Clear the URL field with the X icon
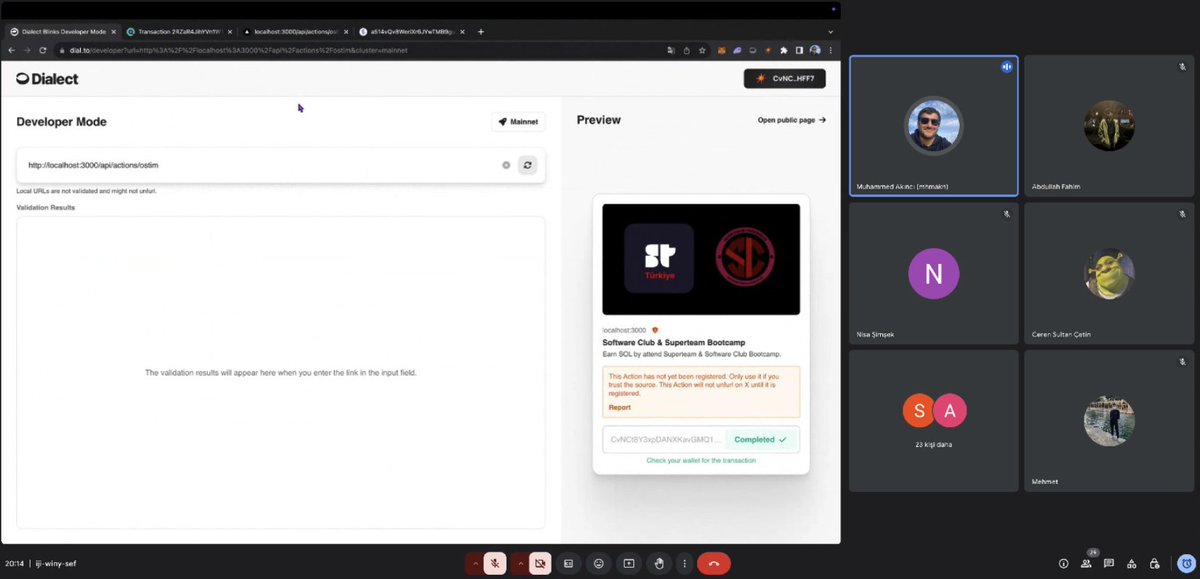Viewport: 1200px width, 579px height. coord(506,165)
